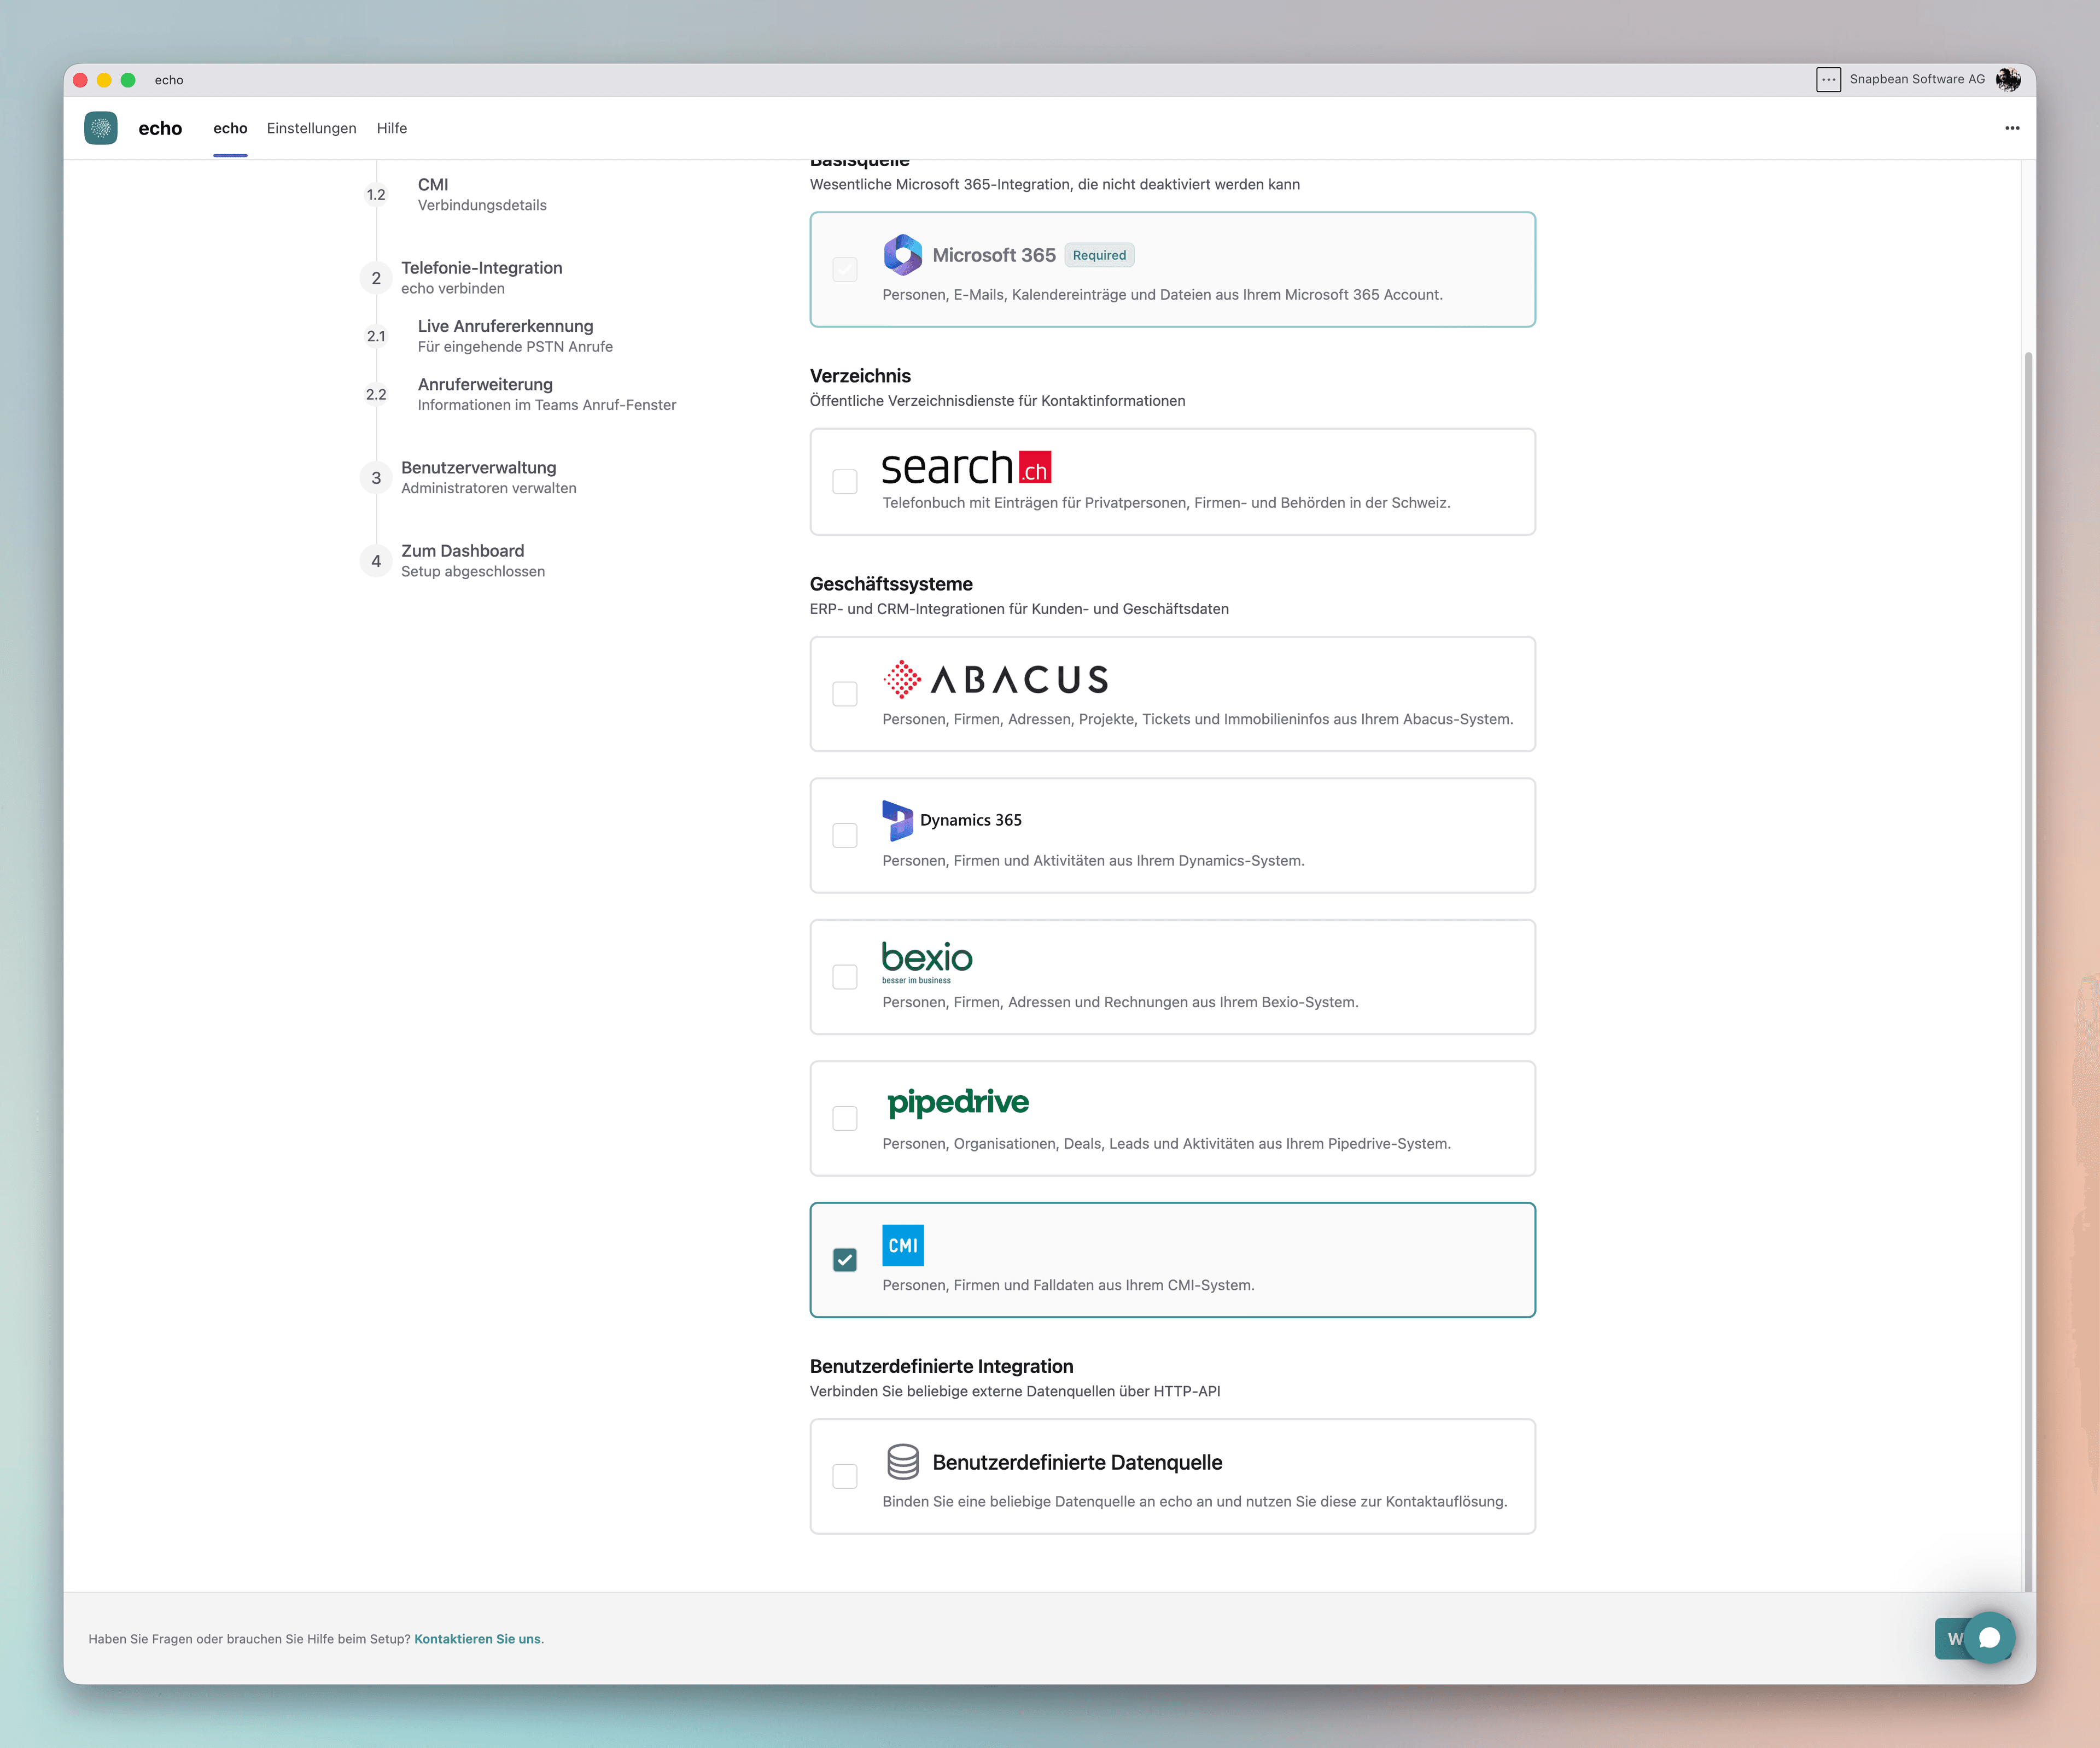Click the pipedrive logo
This screenshot has width=2100, height=1748.
pyautogui.click(x=958, y=1102)
